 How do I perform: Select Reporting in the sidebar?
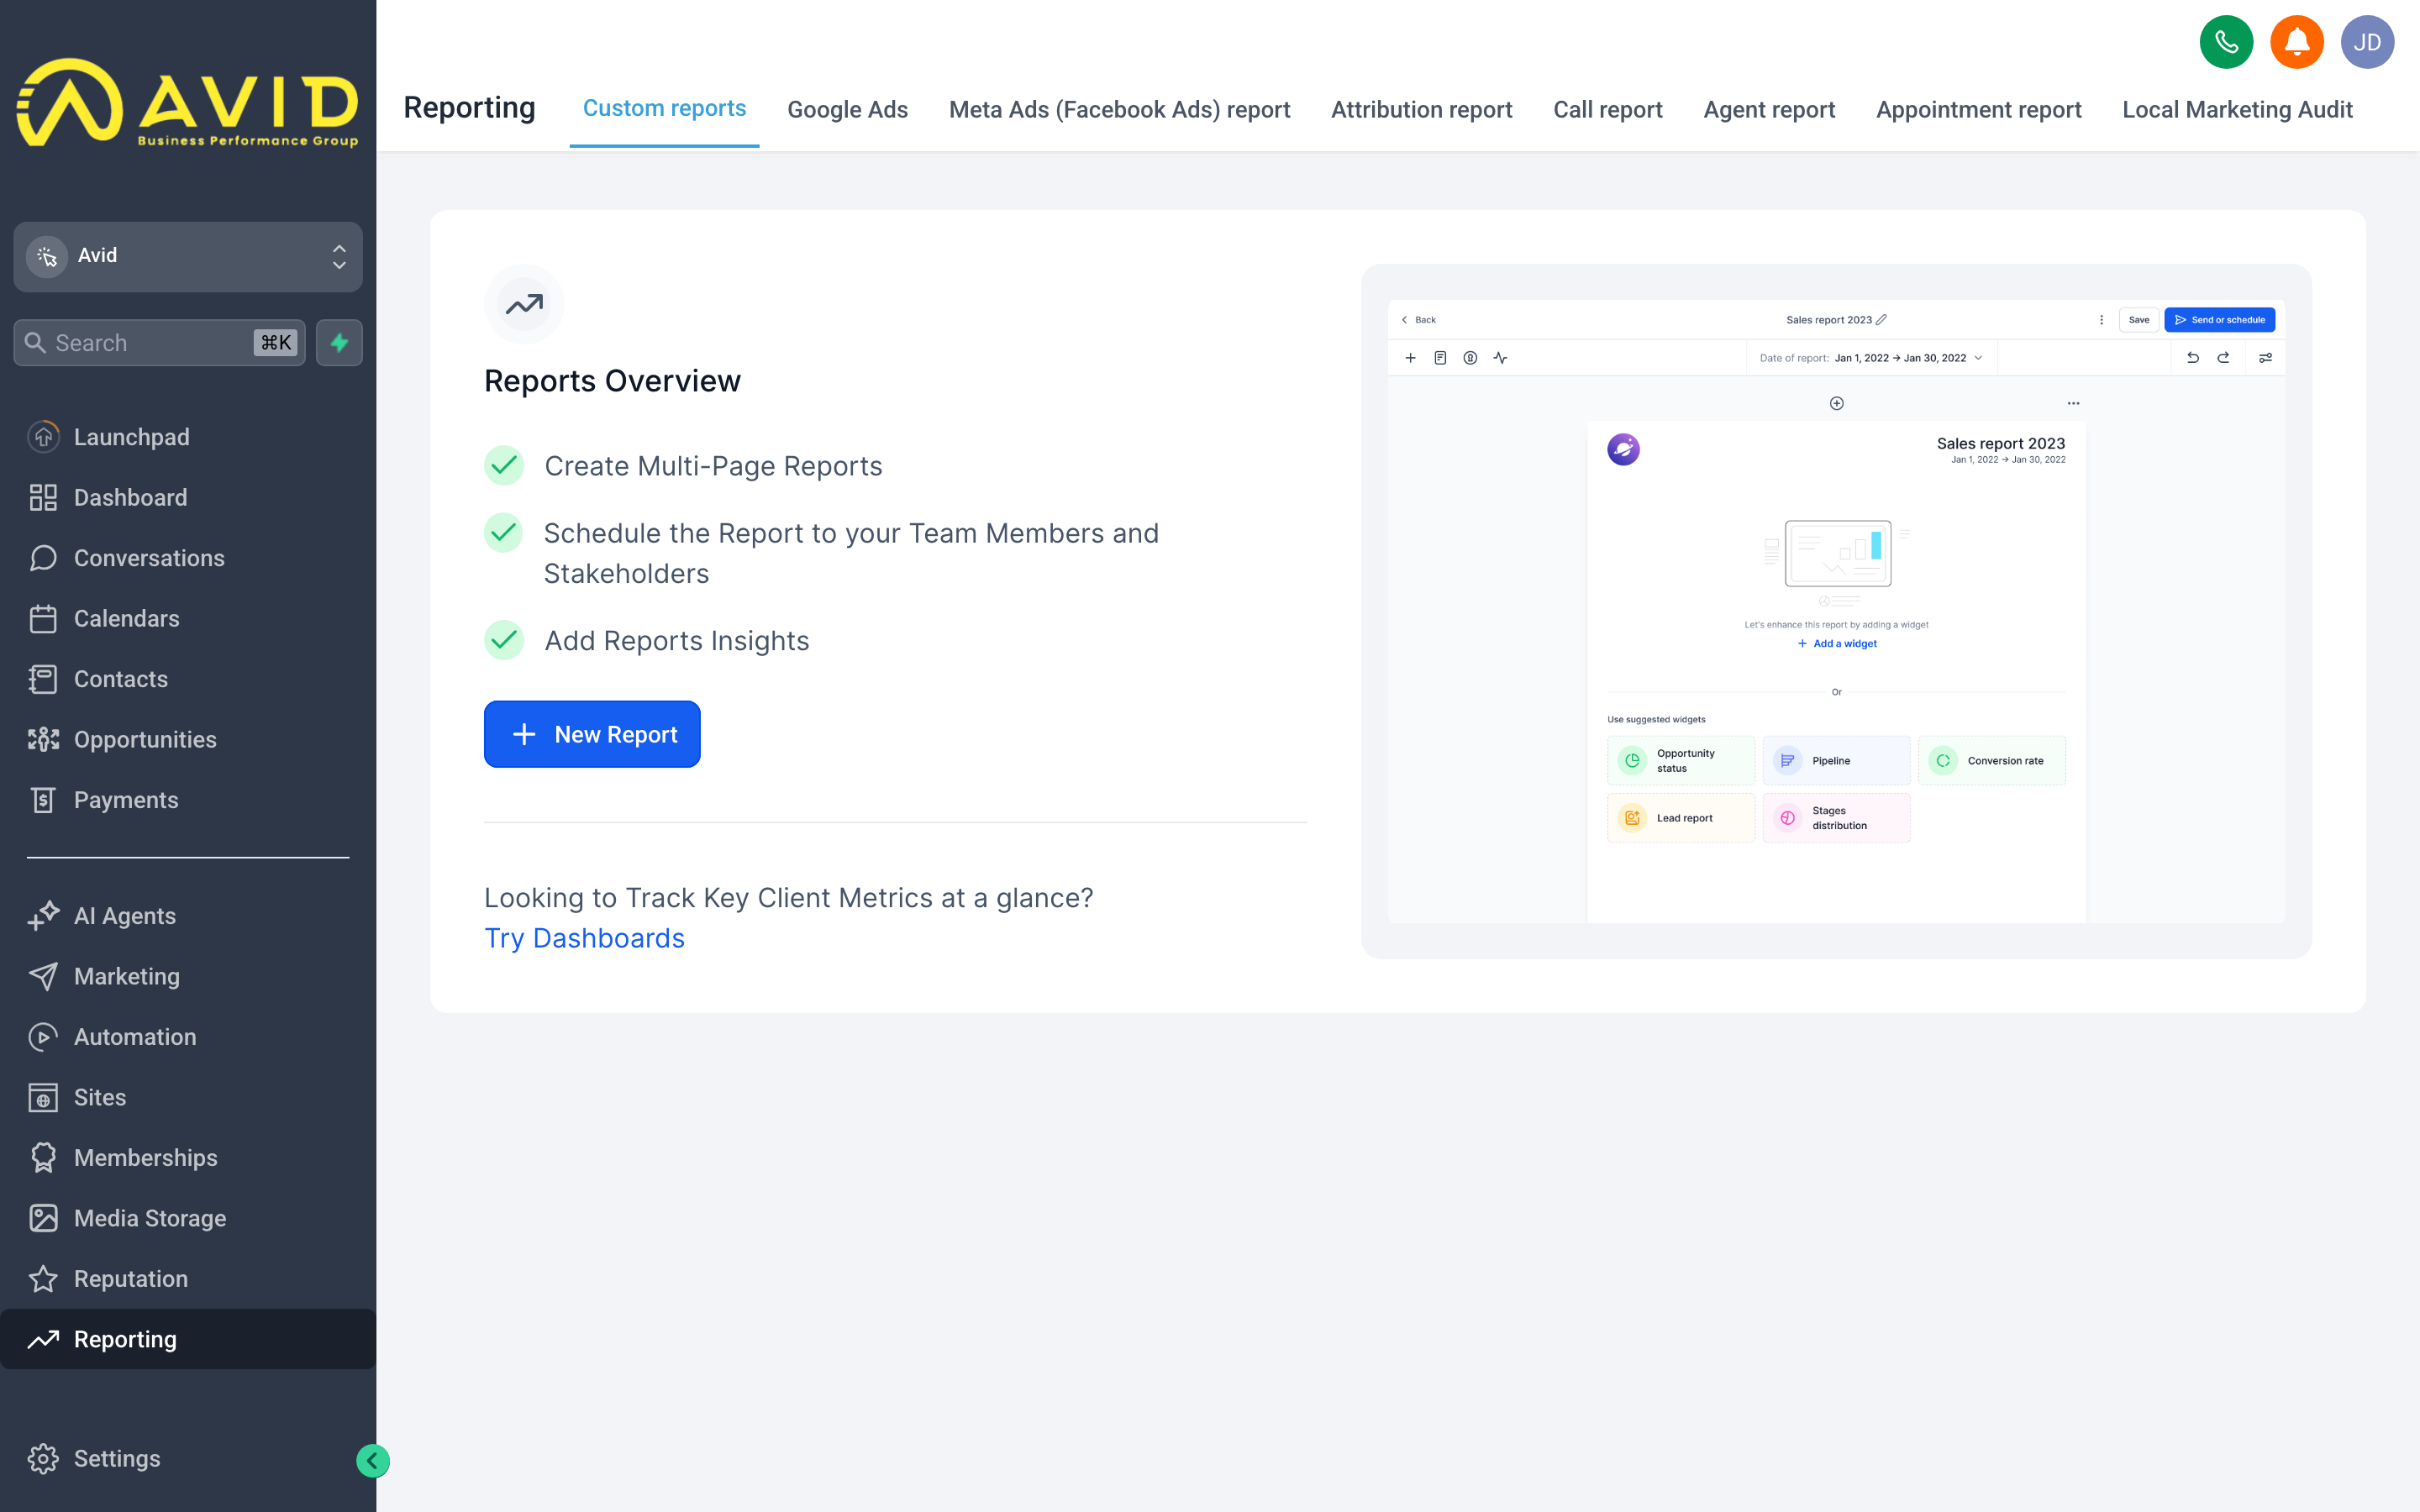point(188,1339)
